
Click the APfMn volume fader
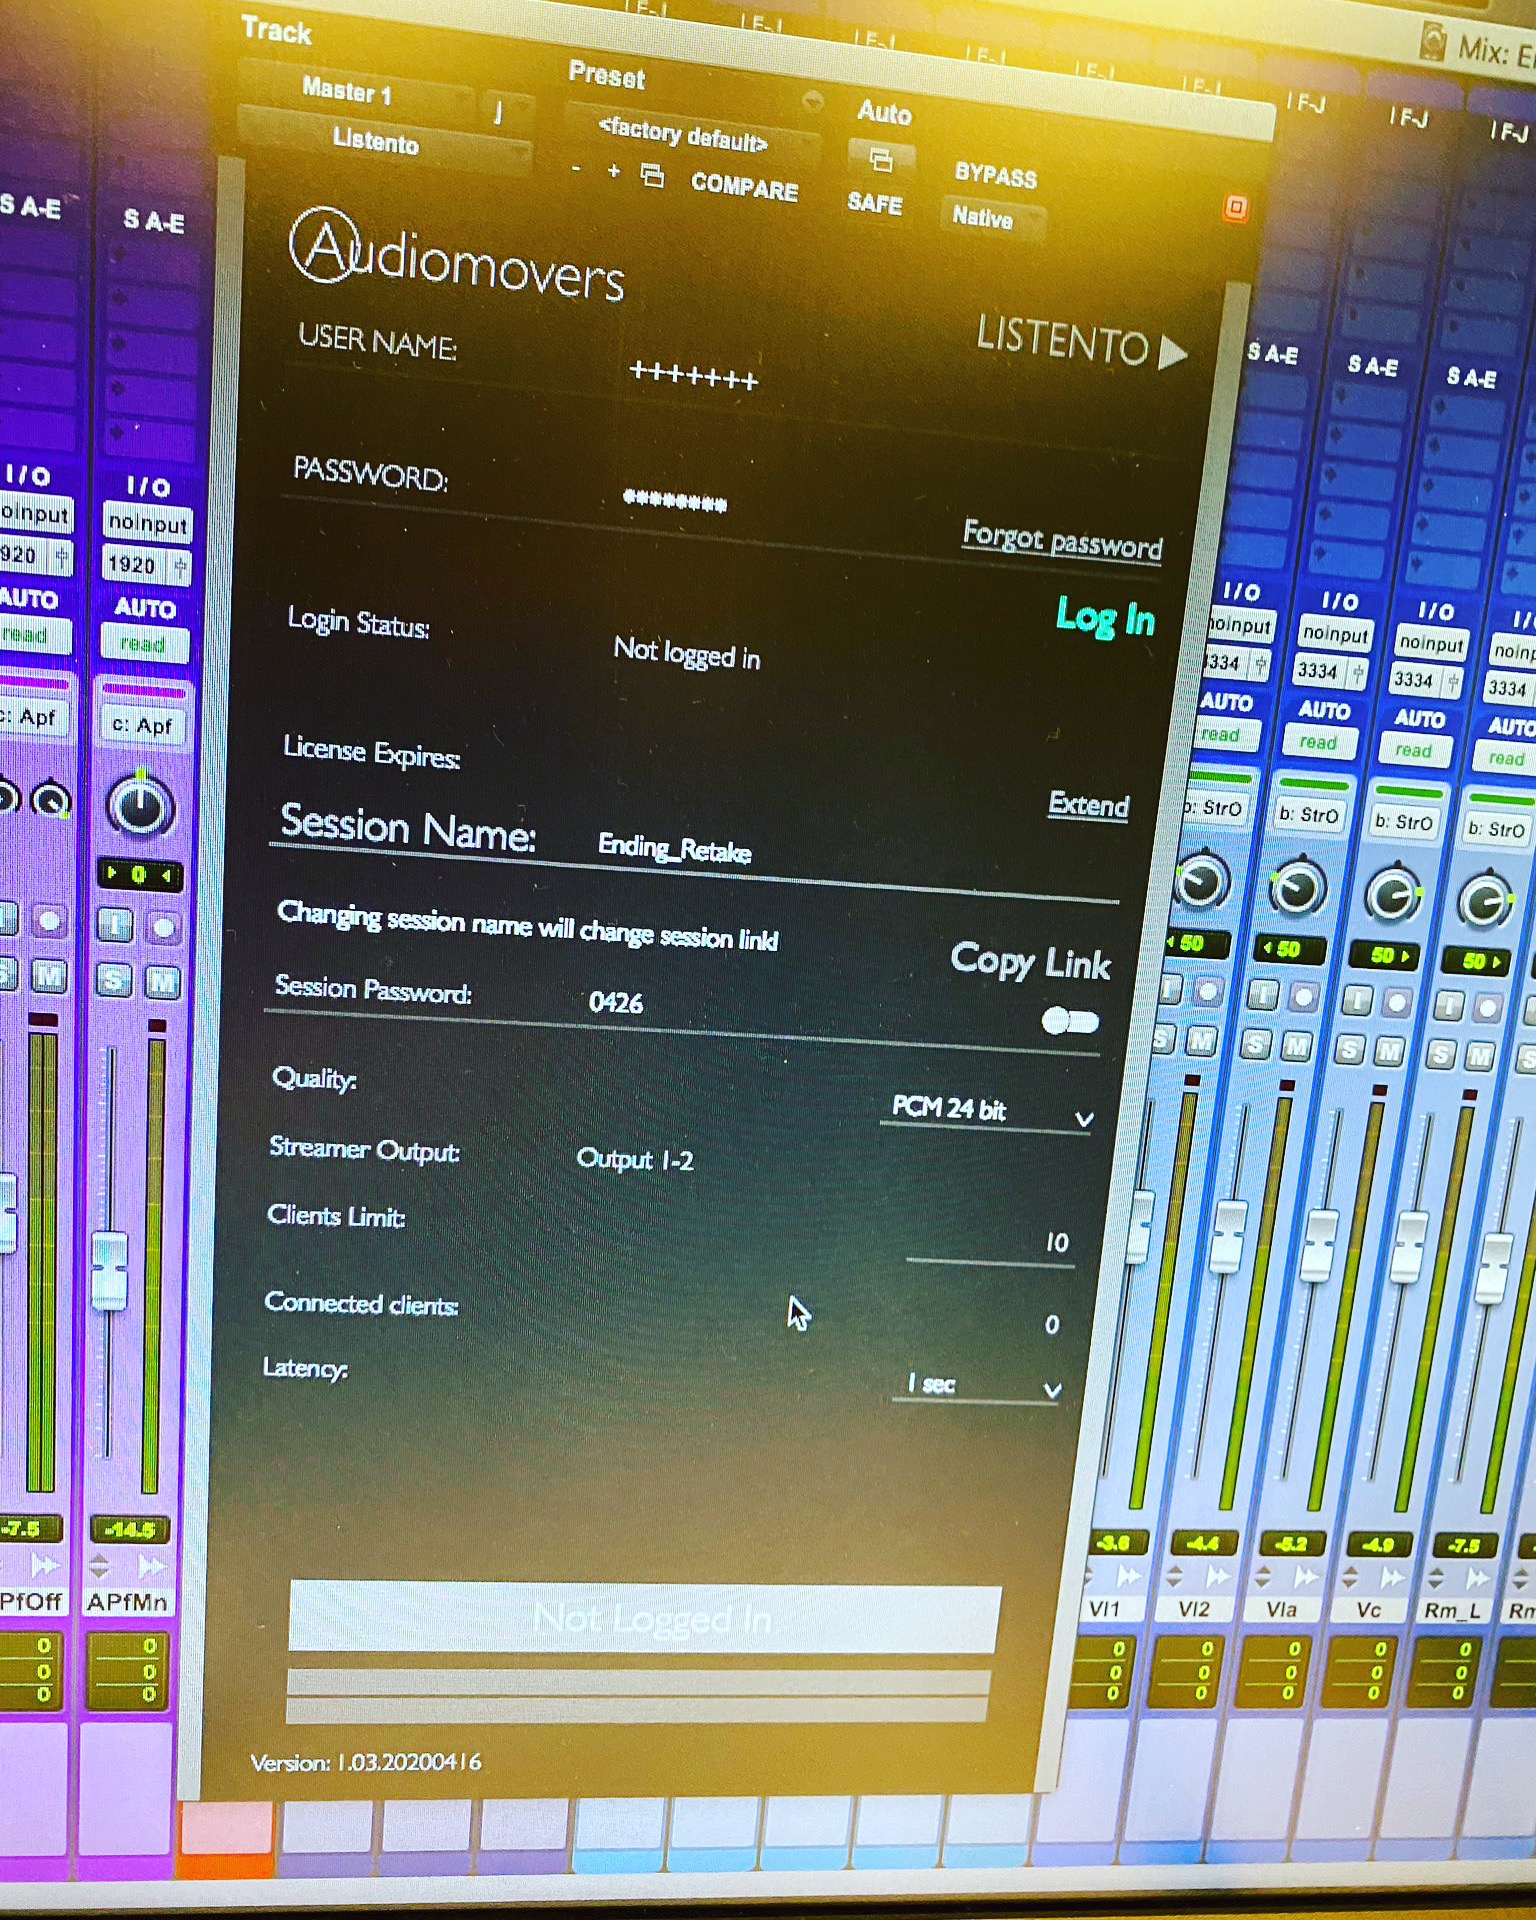[x=109, y=1270]
